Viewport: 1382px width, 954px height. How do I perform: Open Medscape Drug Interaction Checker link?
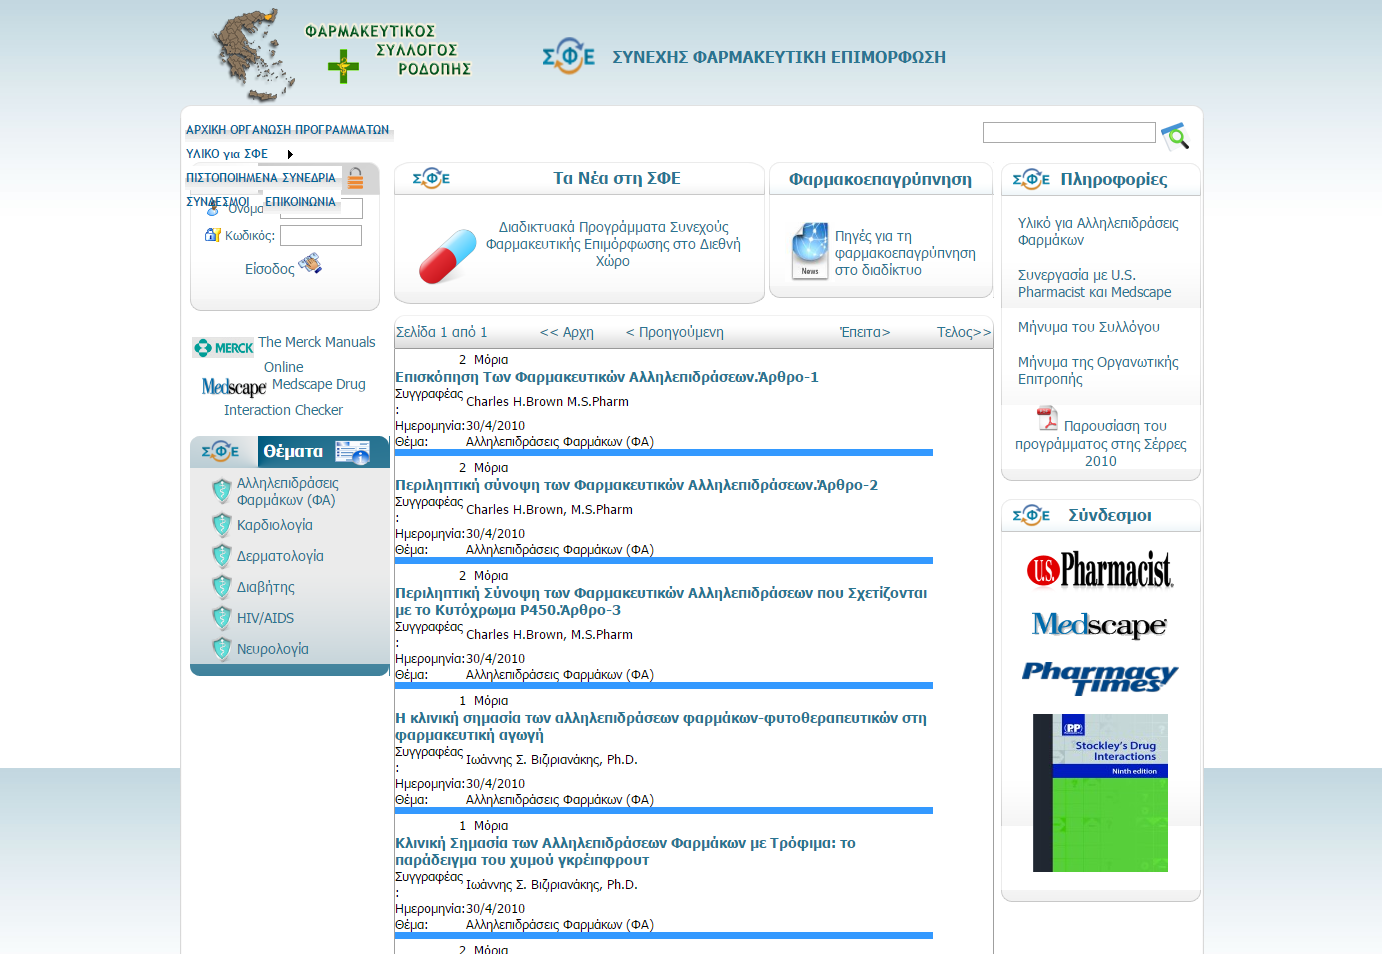(x=294, y=397)
